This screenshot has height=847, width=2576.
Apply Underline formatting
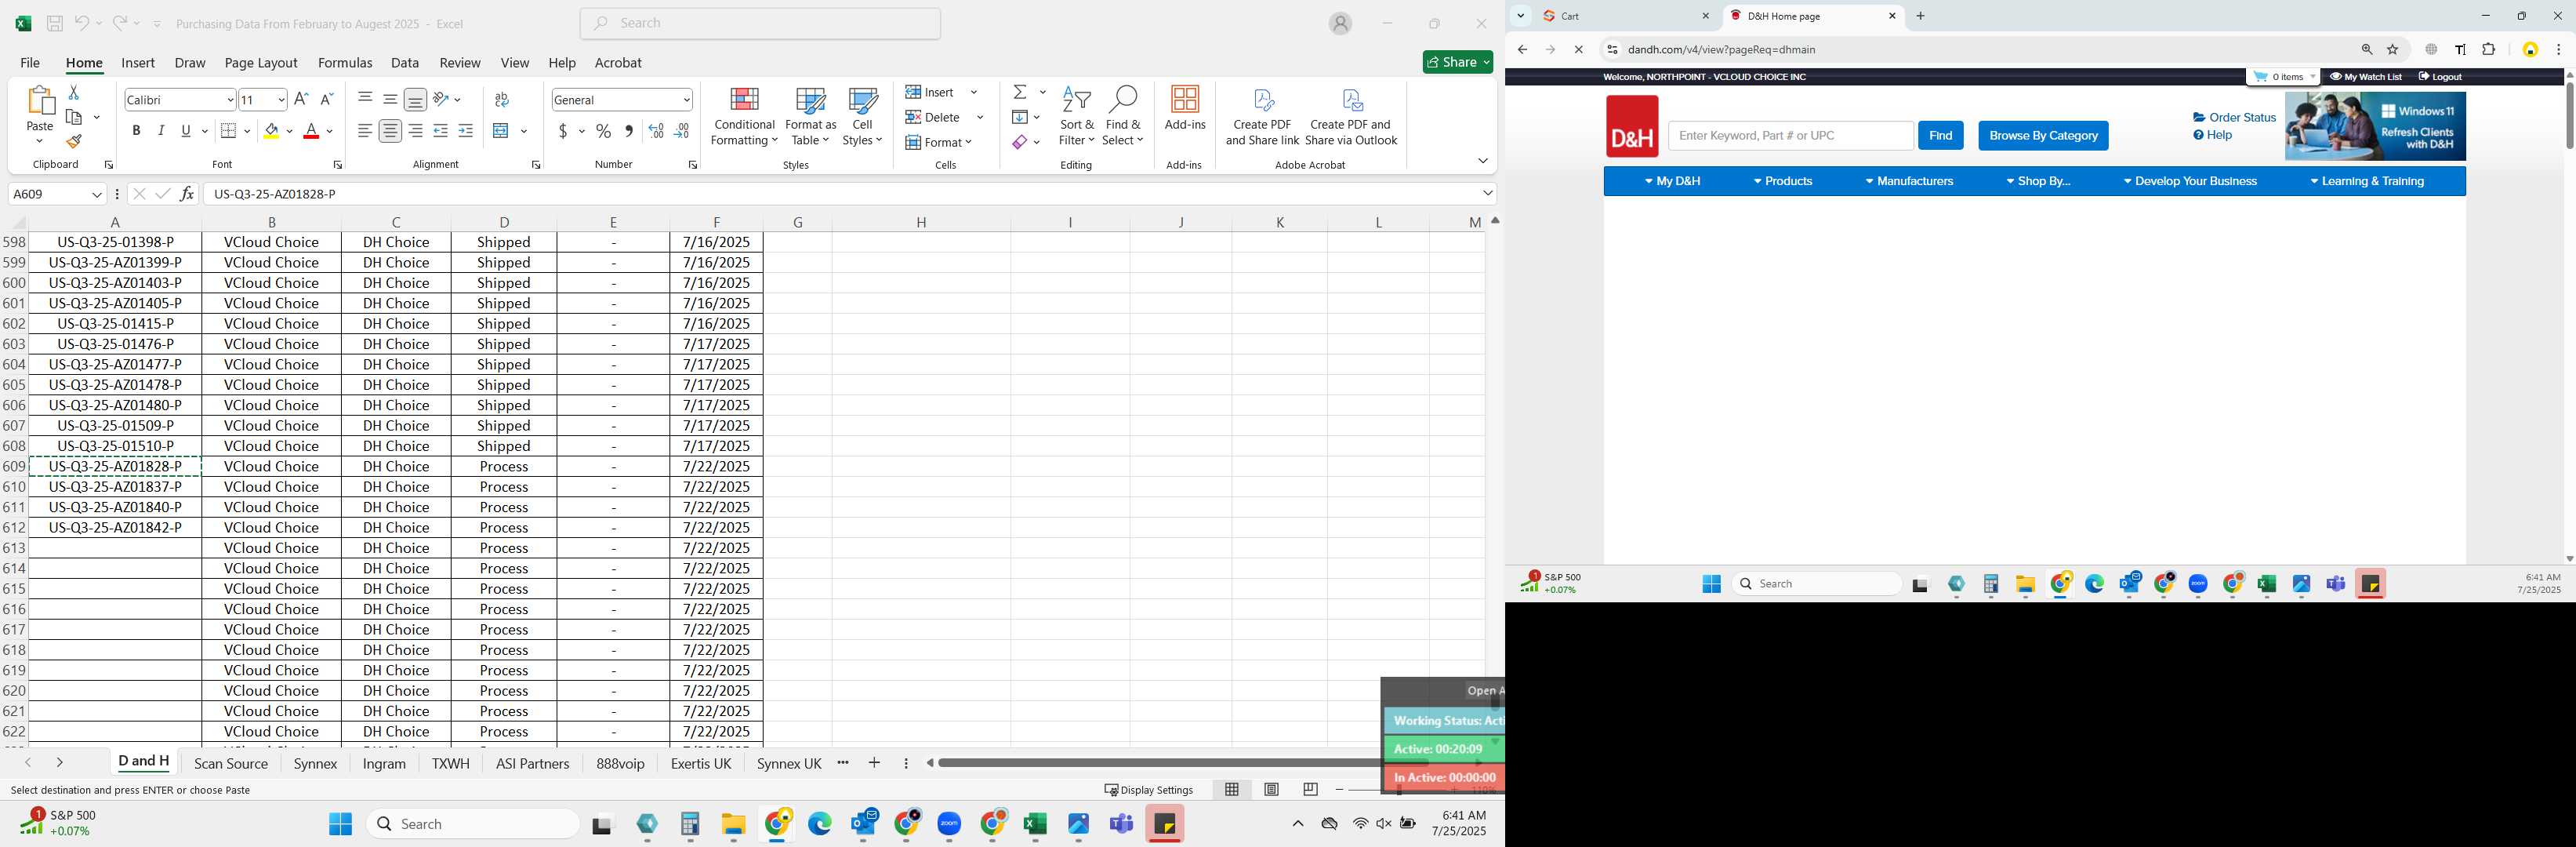pos(186,131)
